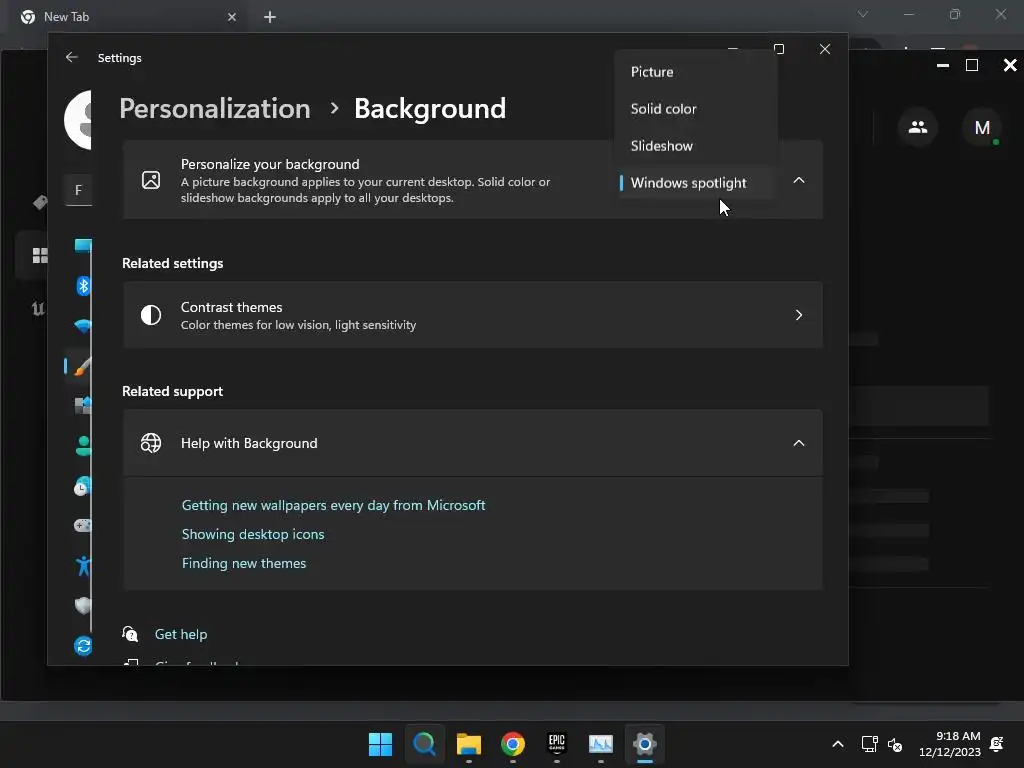Open Network & internet Wi-Fi sidebar icon
Viewport: 1024px width, 768px height.
83,325
